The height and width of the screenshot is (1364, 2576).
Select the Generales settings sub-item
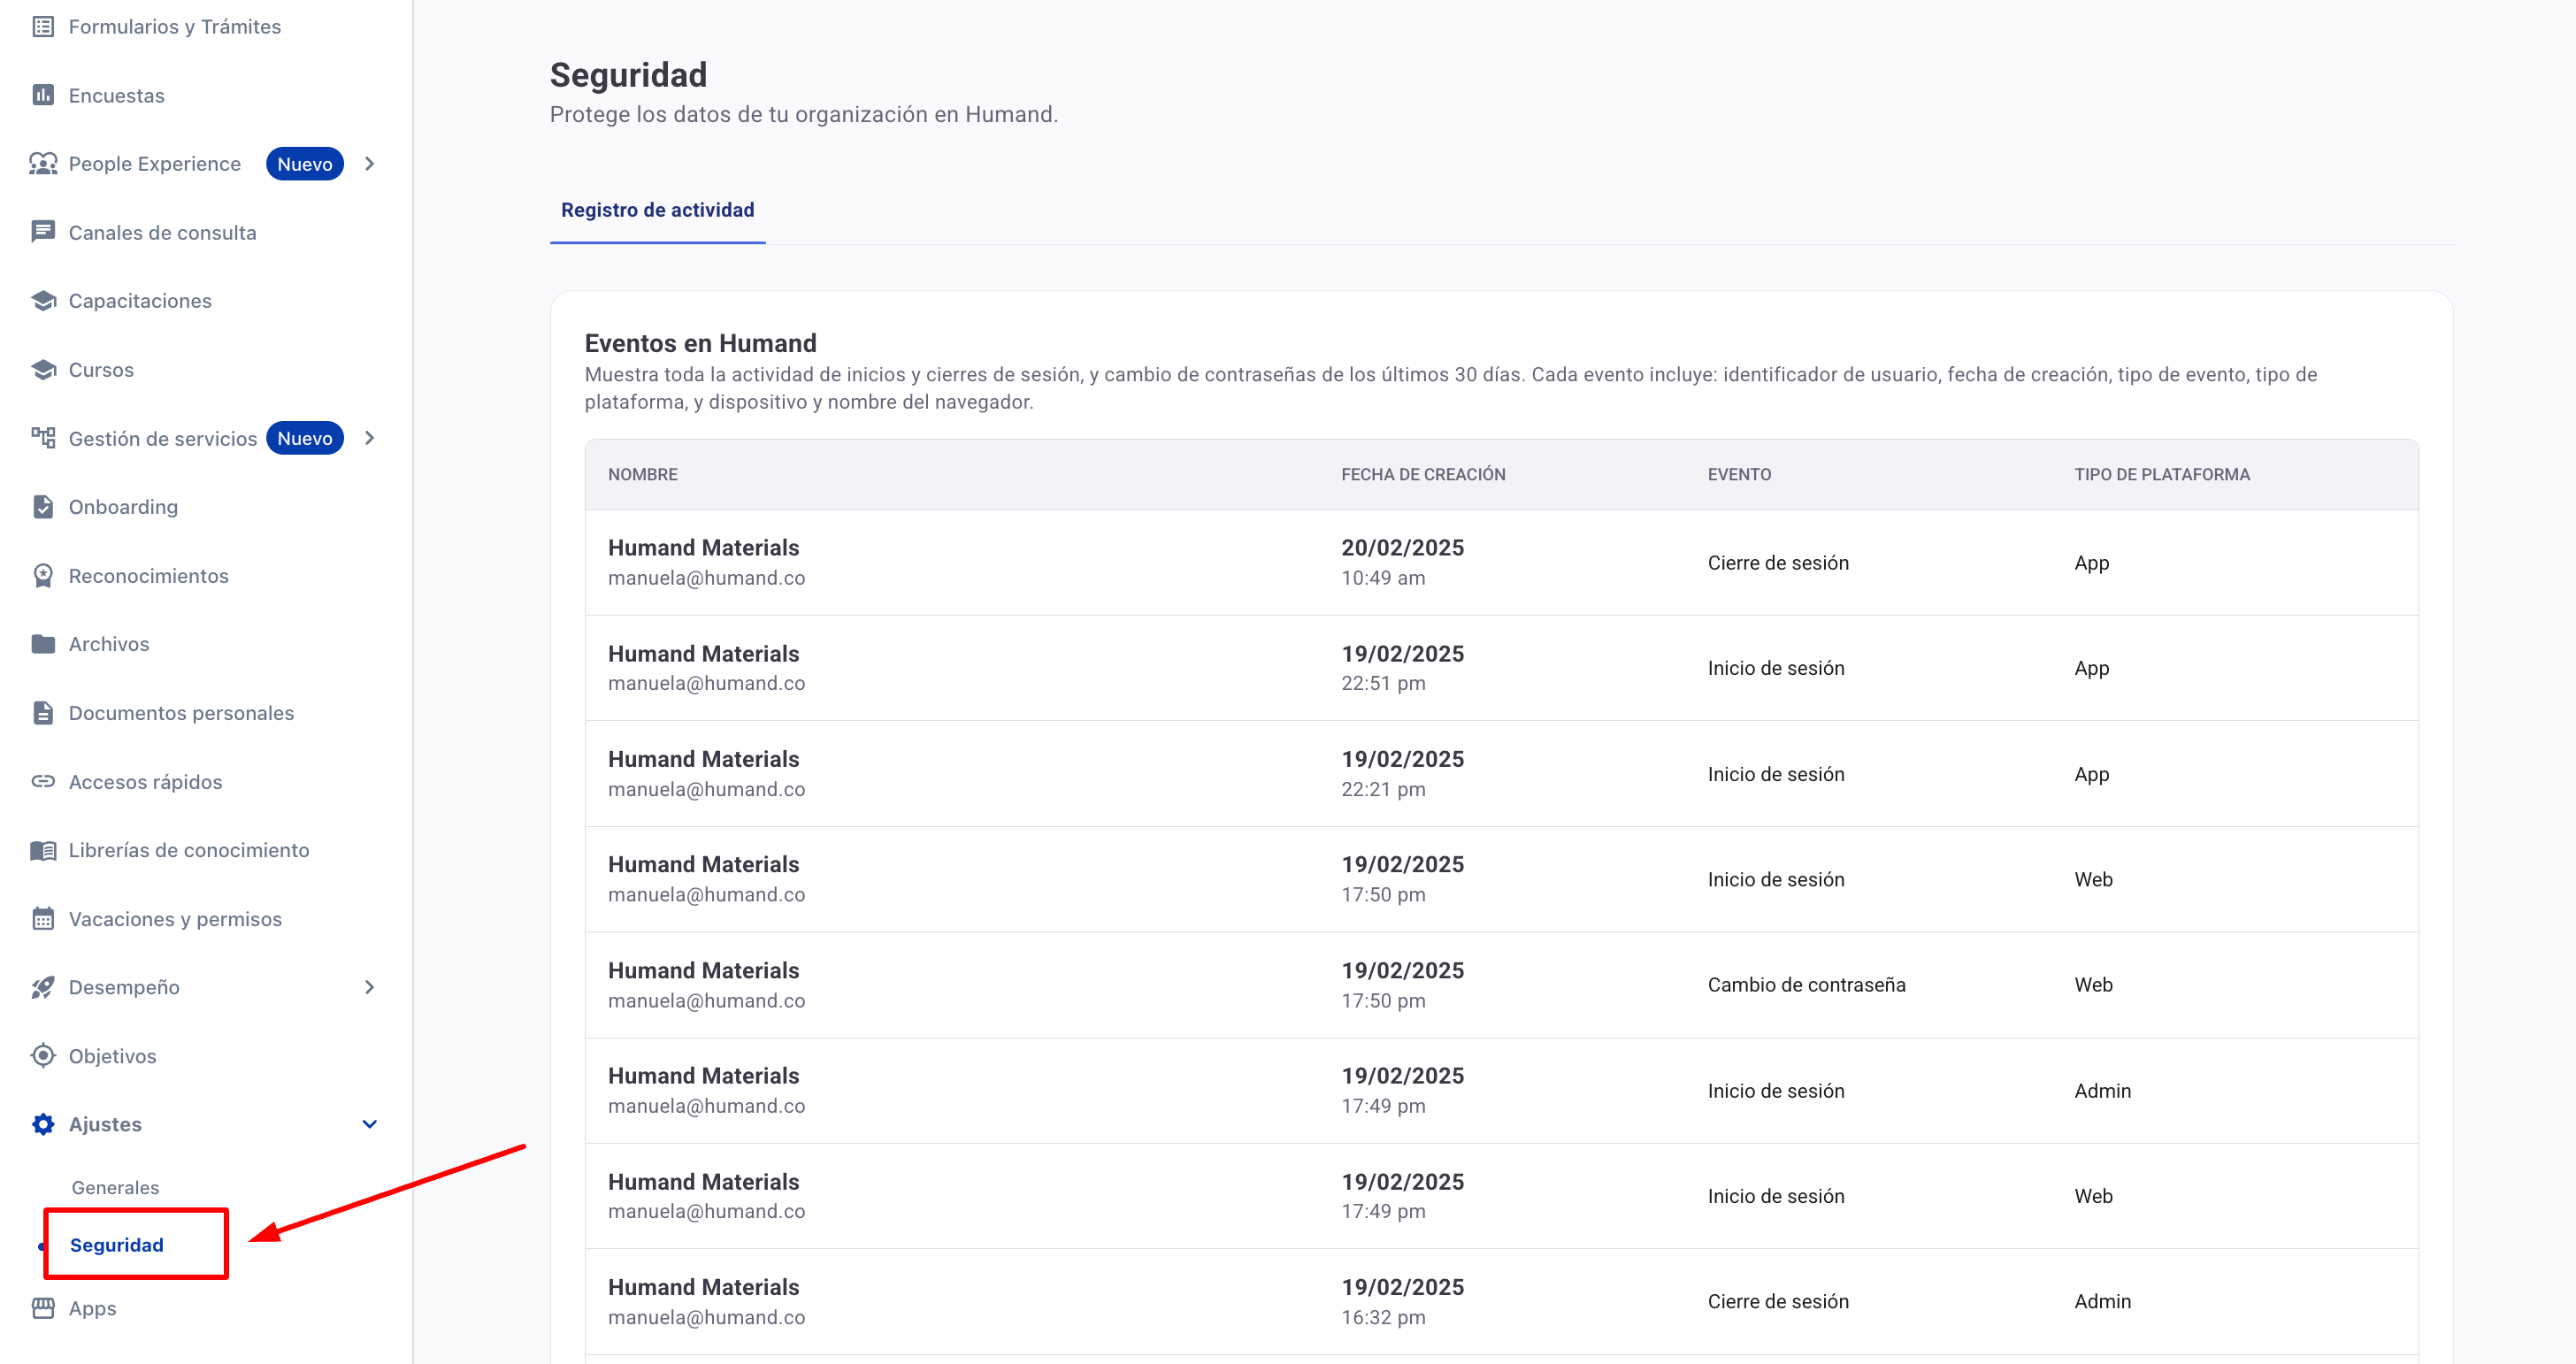(115, 1188)
